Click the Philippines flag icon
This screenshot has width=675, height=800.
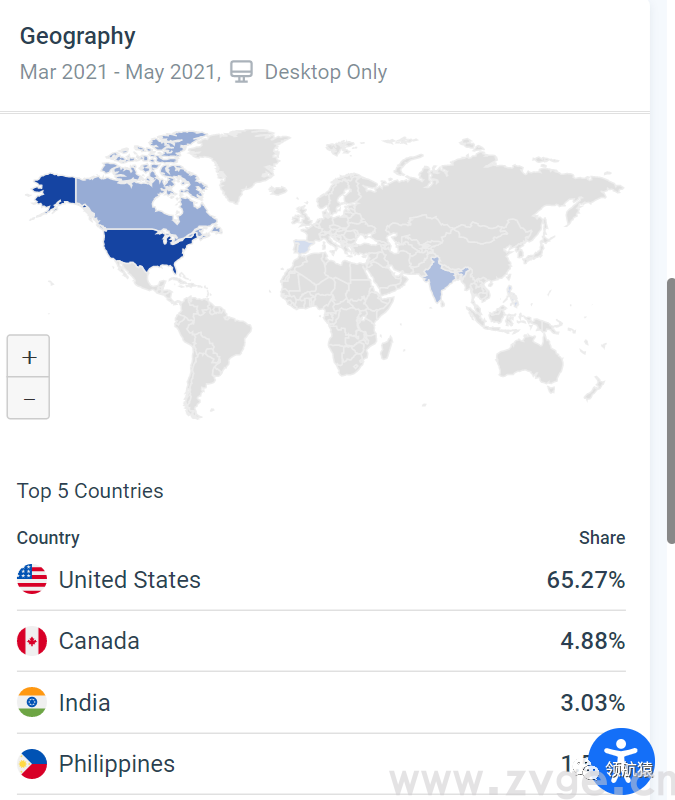point(32,764)
